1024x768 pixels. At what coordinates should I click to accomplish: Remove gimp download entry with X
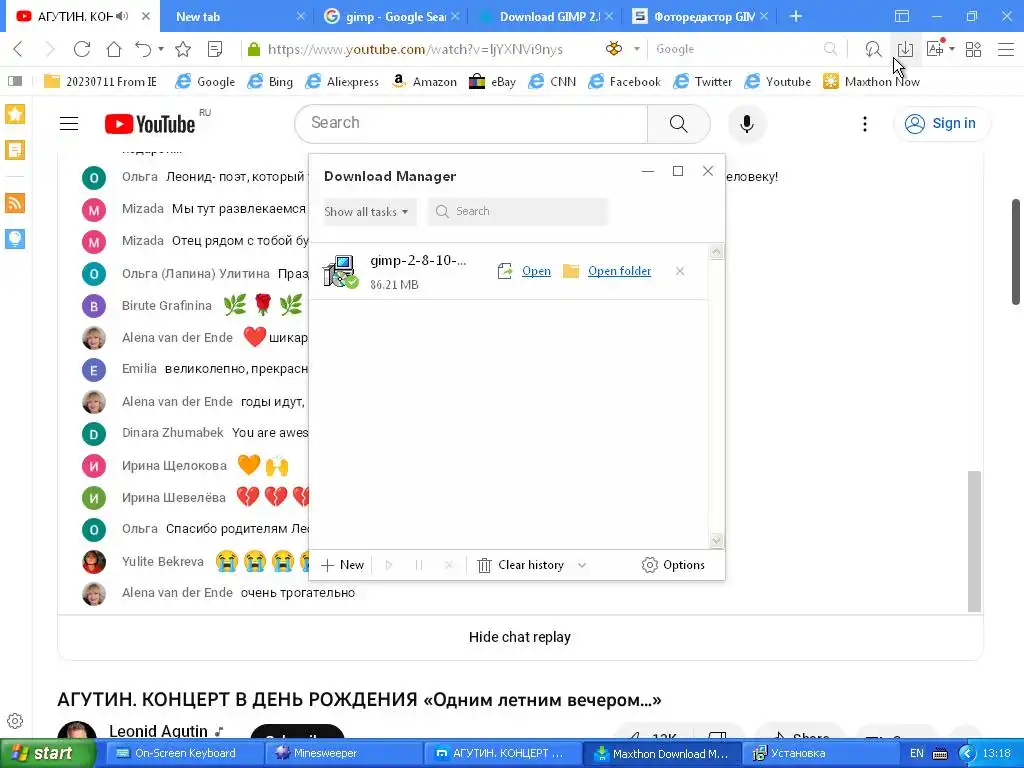tap(680, 271)
